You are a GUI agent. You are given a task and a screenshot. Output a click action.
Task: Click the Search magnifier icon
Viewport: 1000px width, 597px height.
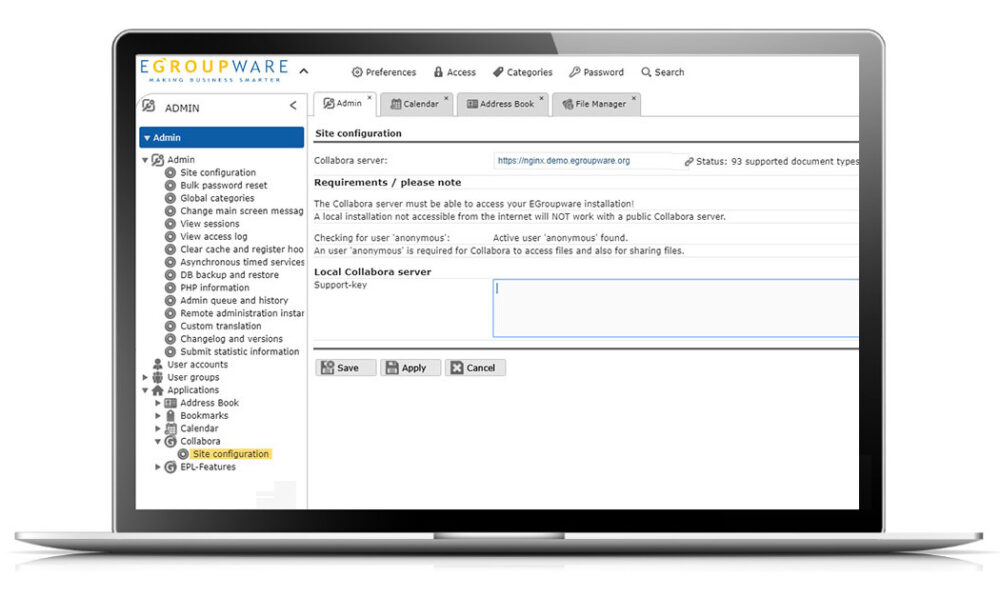coord(646,72)
